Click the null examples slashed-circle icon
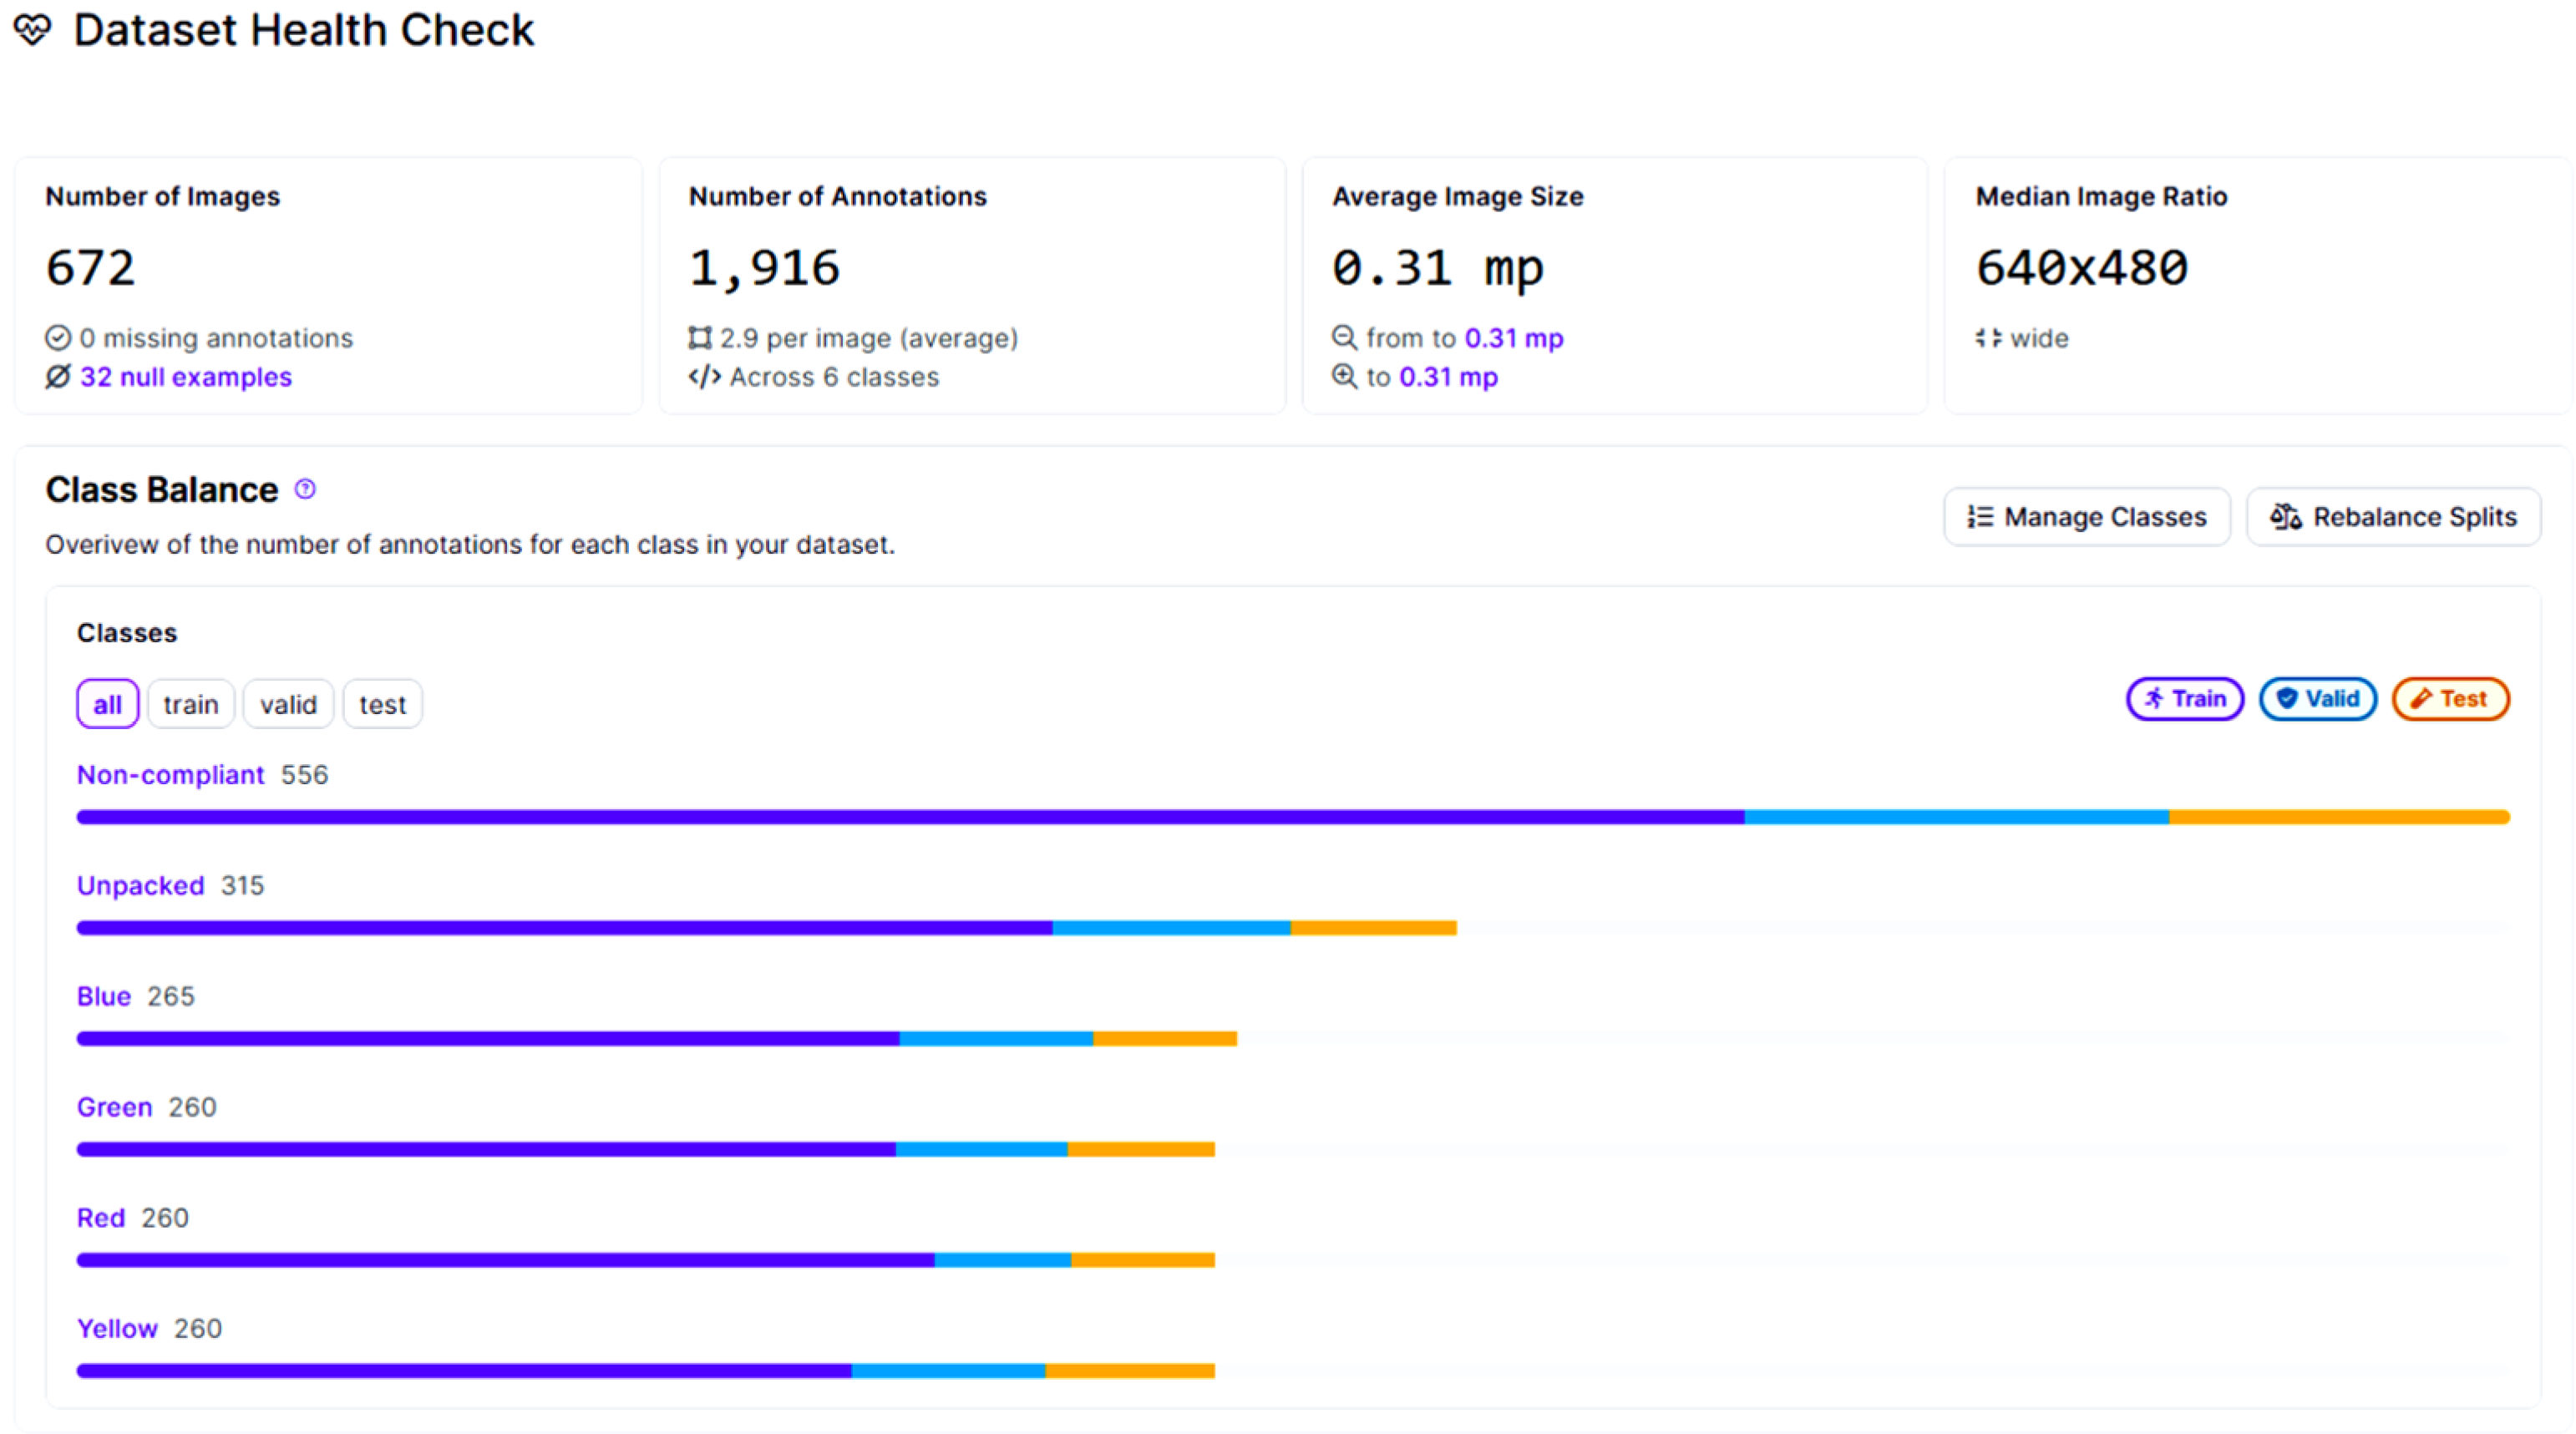The image size is (2576, 1434). coord(58,377)
